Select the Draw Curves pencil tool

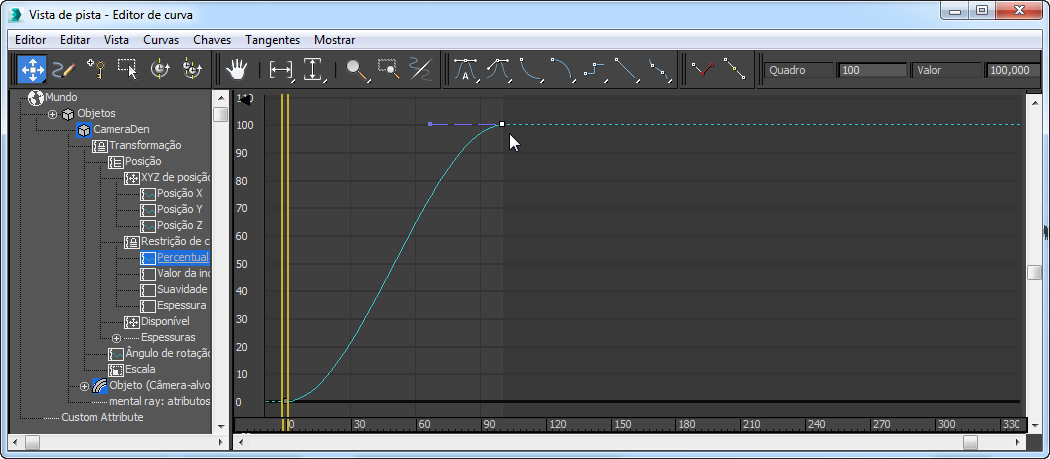click(x=64, y=69)
